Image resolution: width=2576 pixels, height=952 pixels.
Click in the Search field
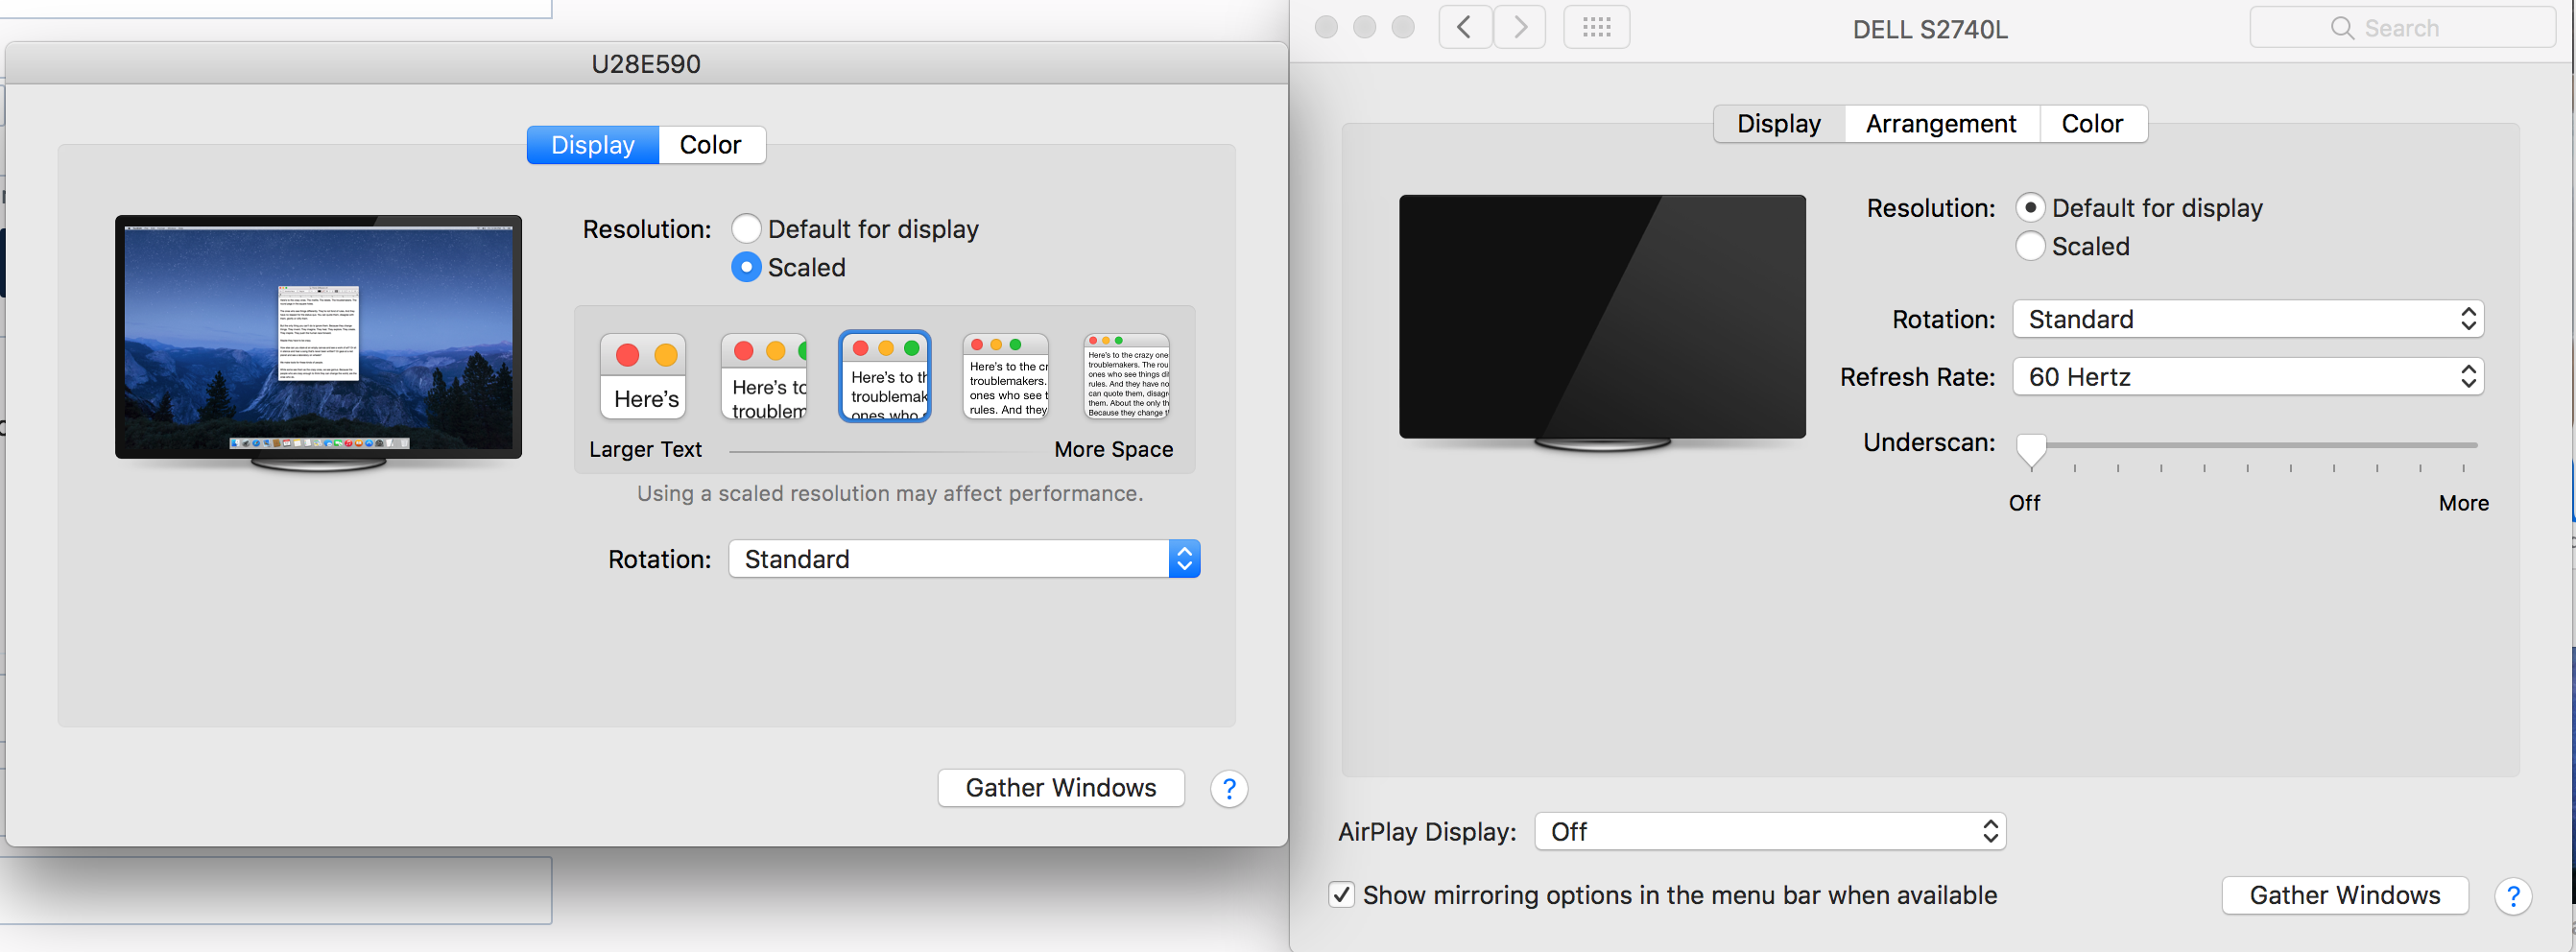pos(2402,28)
